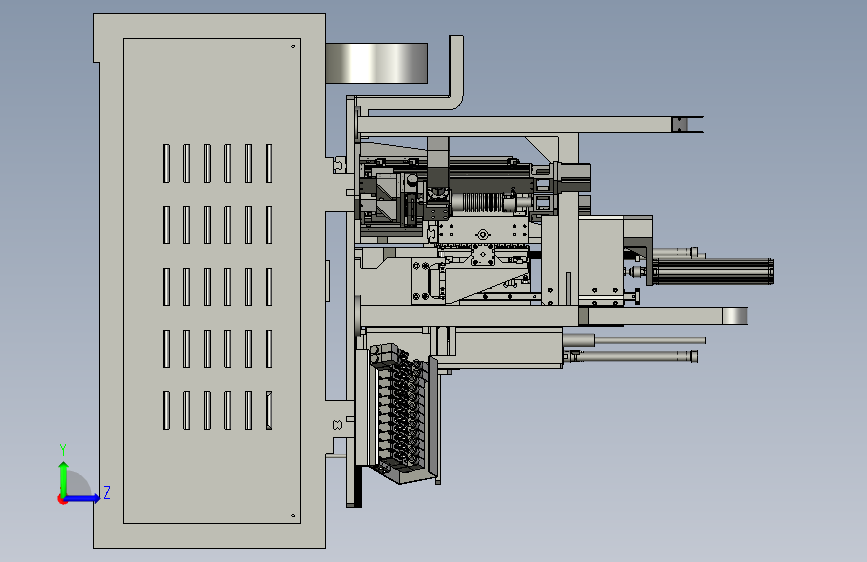Select the black ribbed servo motor on the right

click(712, 272)
